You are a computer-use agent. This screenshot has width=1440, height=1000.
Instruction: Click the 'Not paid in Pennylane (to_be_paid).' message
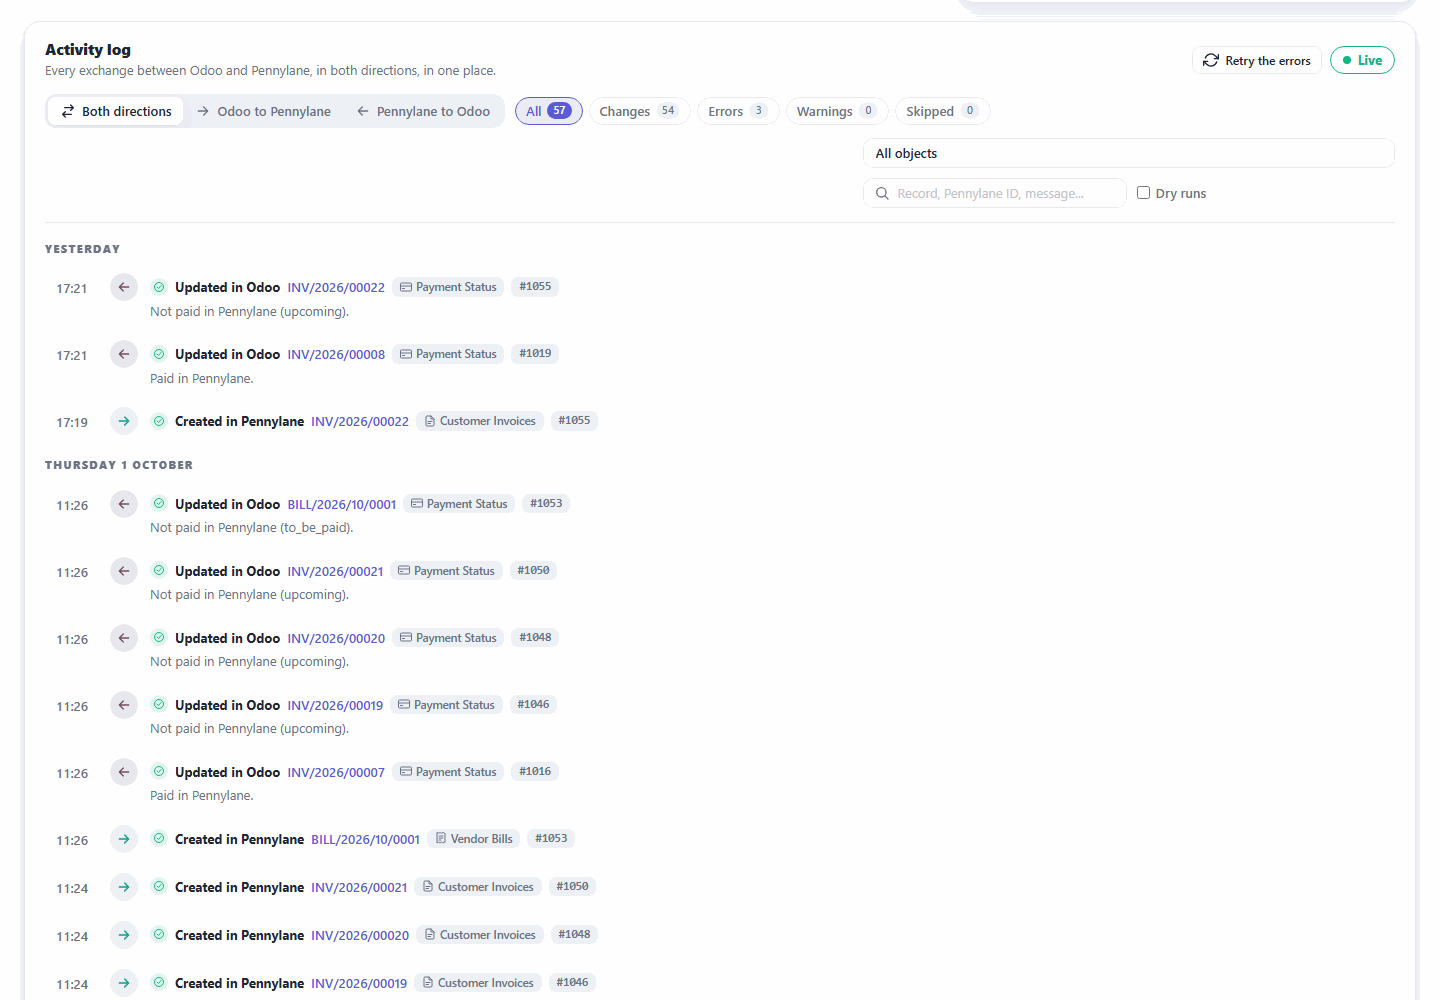click(252, 528)
